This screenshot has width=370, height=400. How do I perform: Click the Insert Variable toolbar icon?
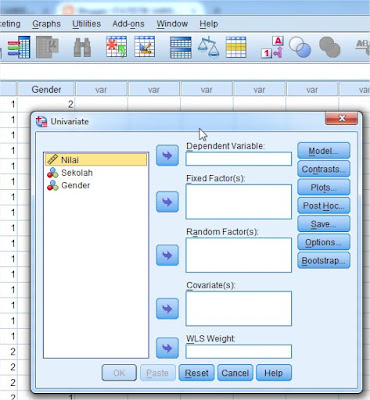point(145,47)
